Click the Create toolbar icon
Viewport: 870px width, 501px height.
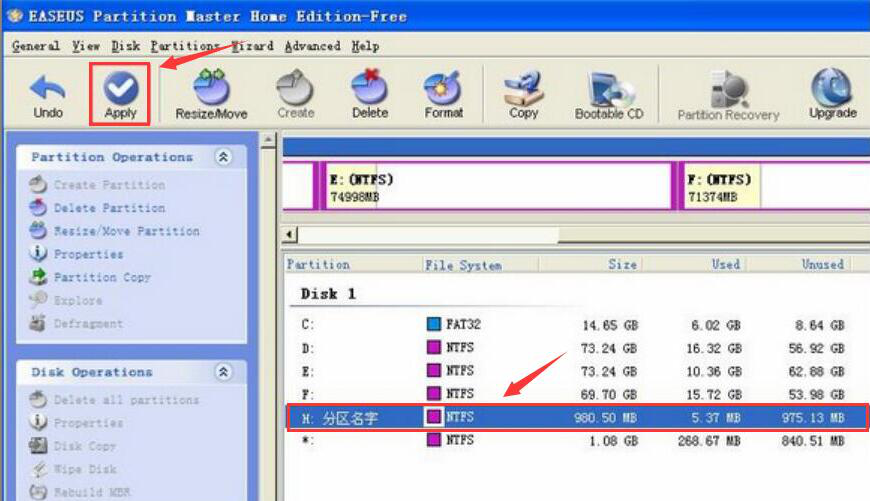pos(296,95)
